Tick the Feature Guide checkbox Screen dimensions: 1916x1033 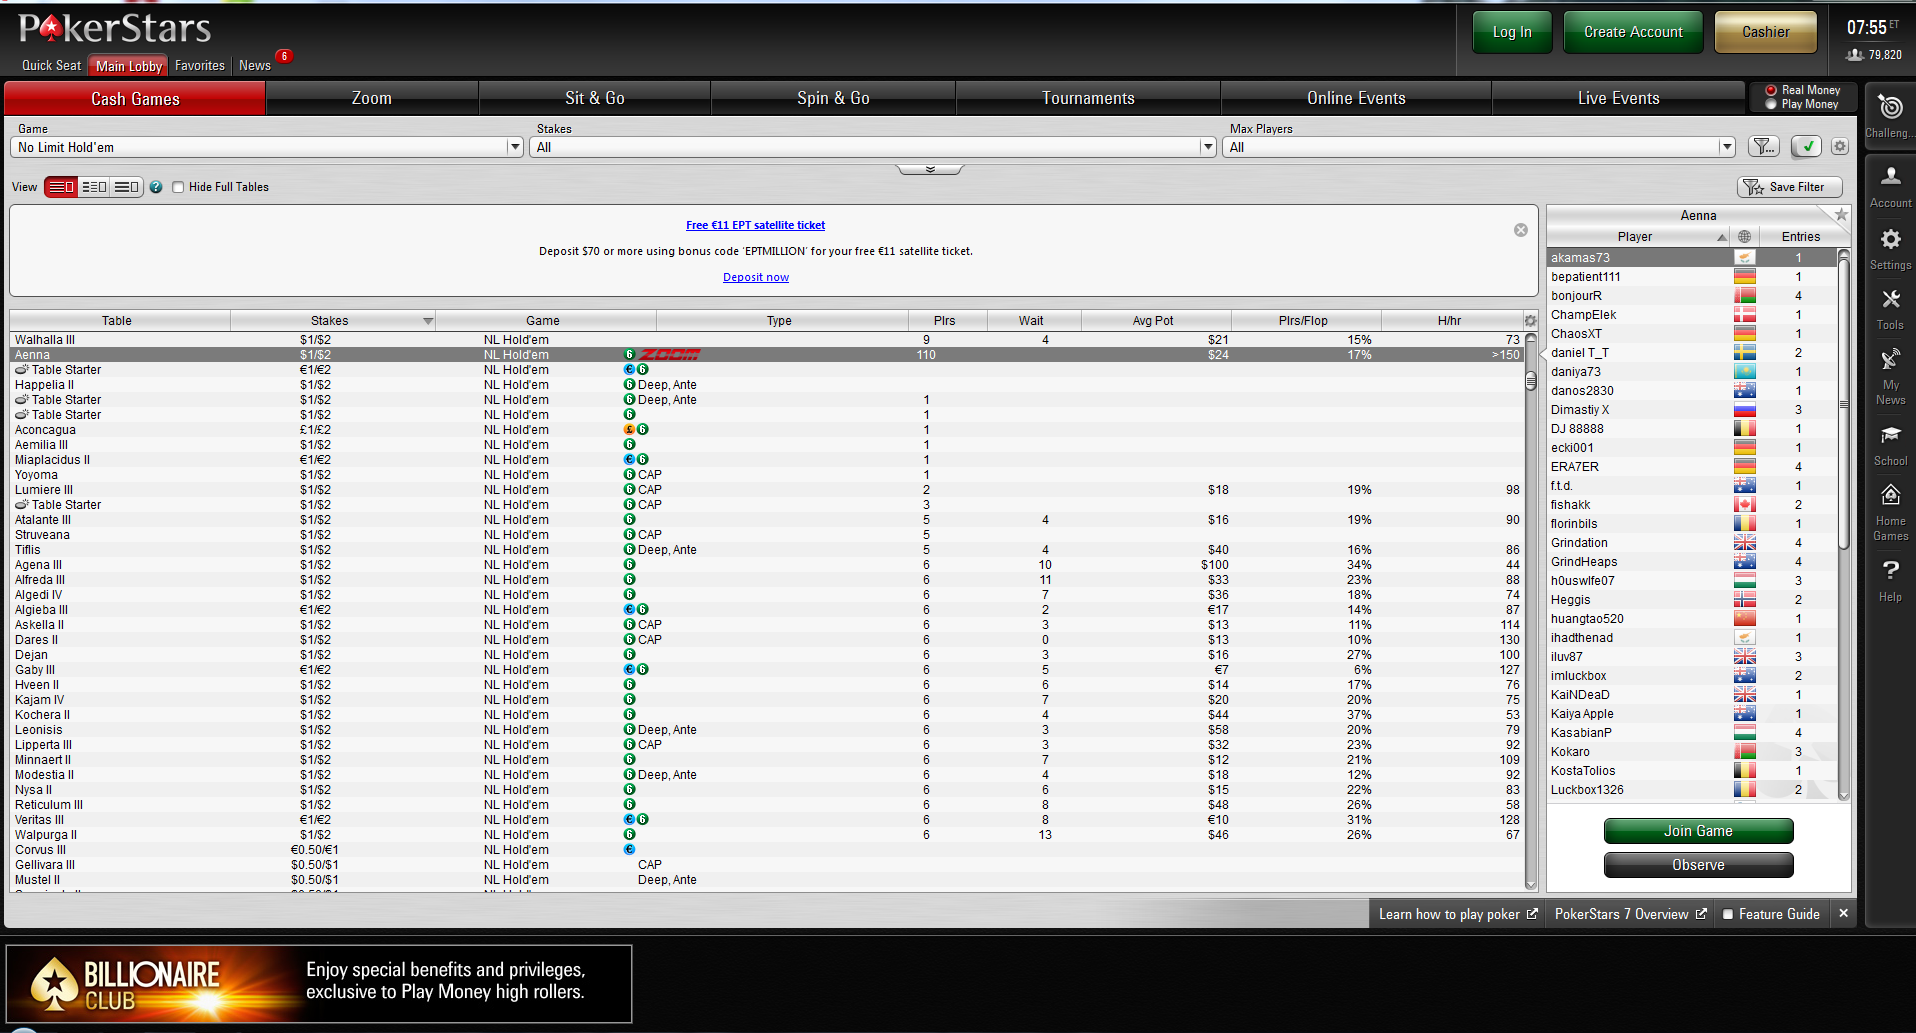[x=1727, y=914]
